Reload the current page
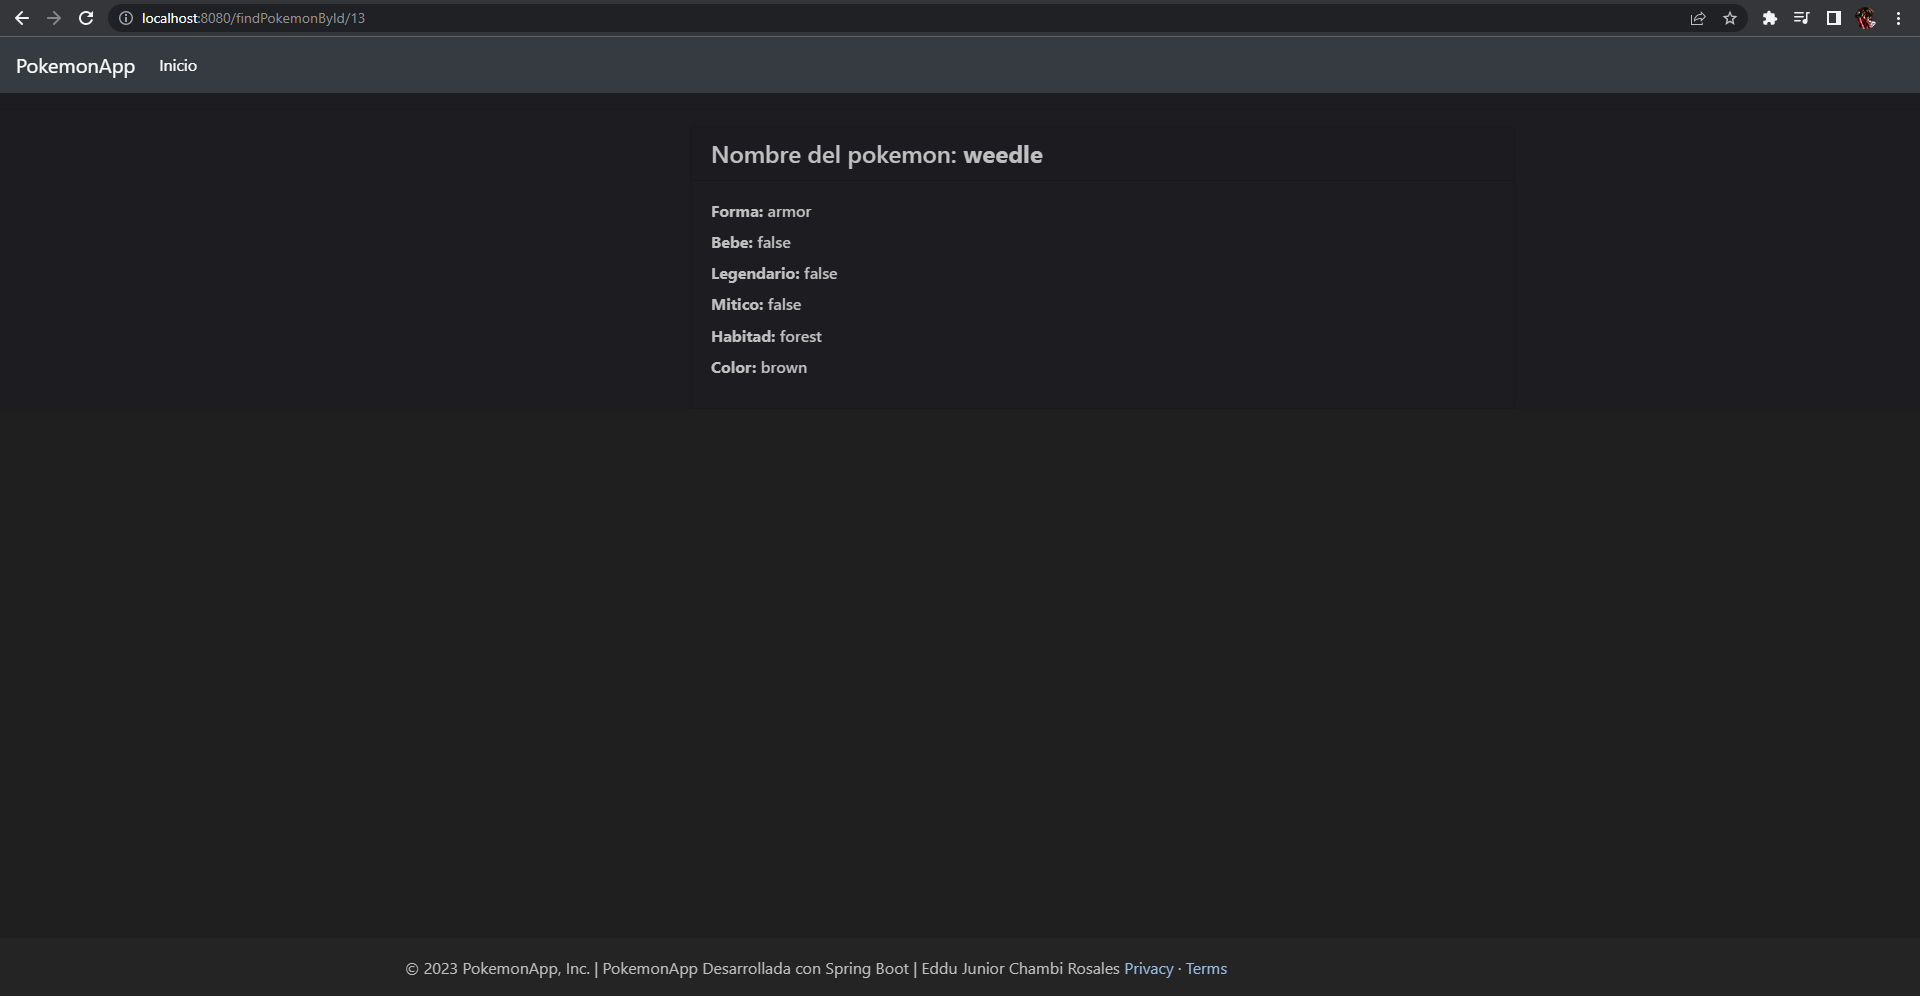The height and width of the screenshot is (996, 1920). tap(86, 18)
